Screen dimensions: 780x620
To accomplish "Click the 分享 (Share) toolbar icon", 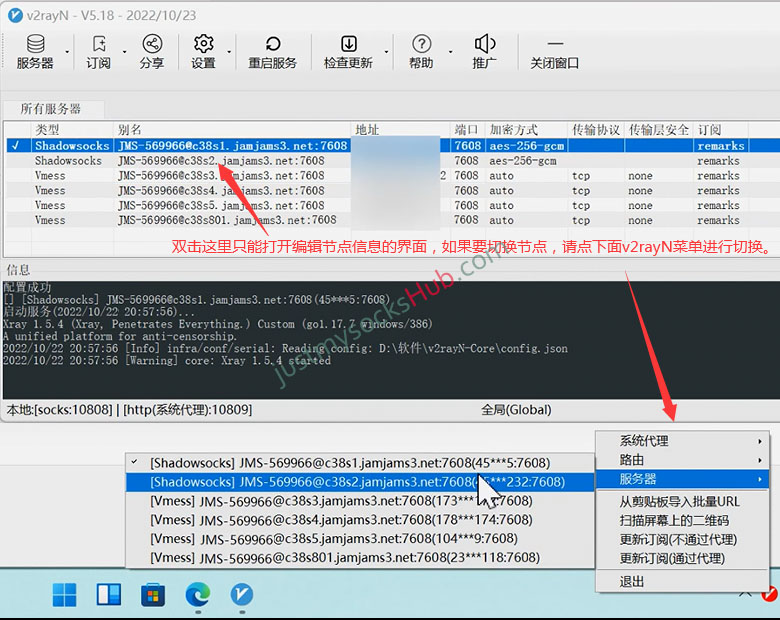I will click(152, 52).
